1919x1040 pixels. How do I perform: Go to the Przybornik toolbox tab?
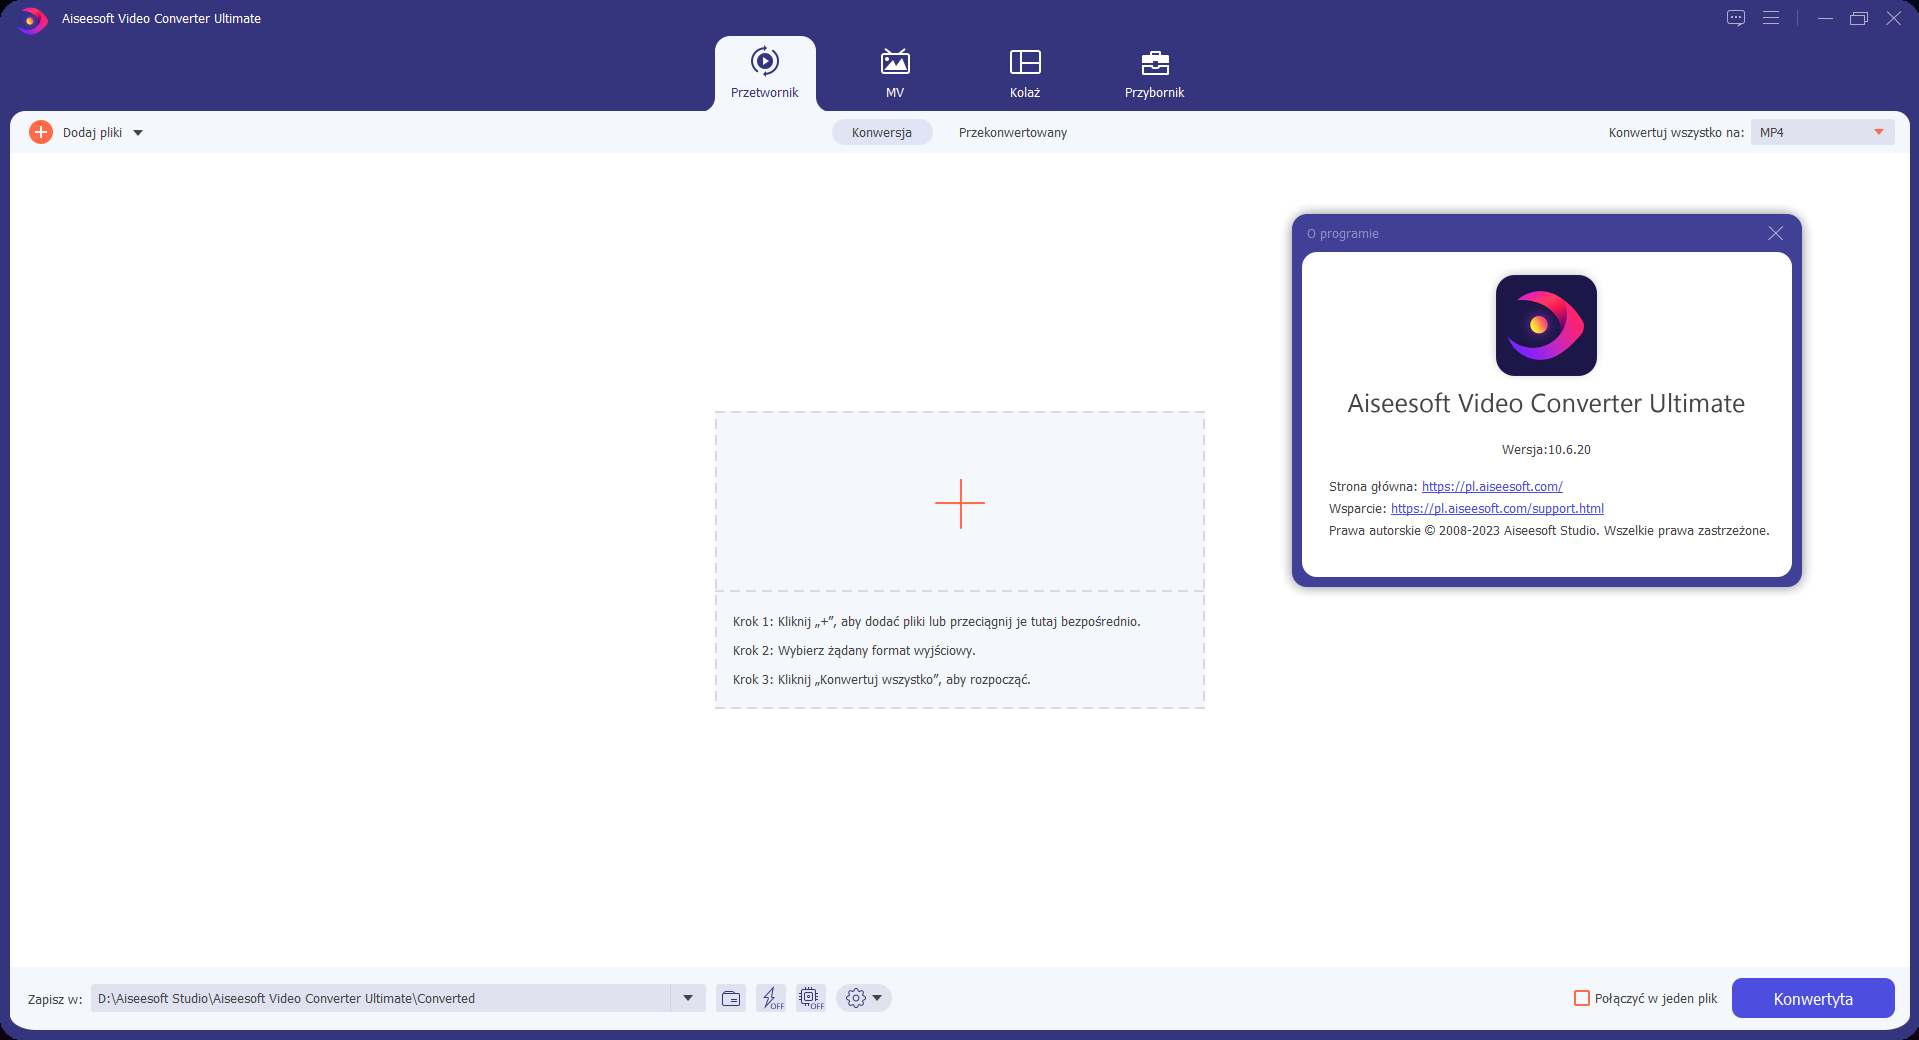tap(1154, 73)
